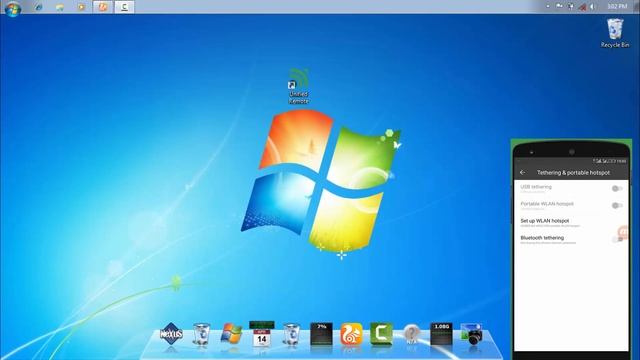Launch Camtasia from the dock
The width and height of the screenshot is (640, 360).
click(x=381, y=334)
